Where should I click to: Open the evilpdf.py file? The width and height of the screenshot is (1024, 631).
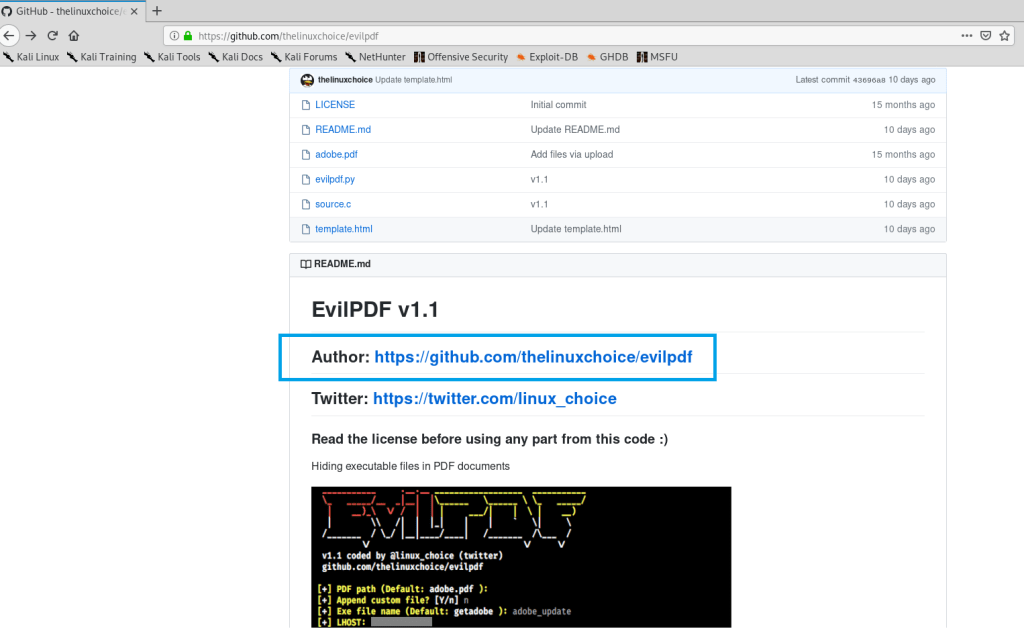point(335,179)
